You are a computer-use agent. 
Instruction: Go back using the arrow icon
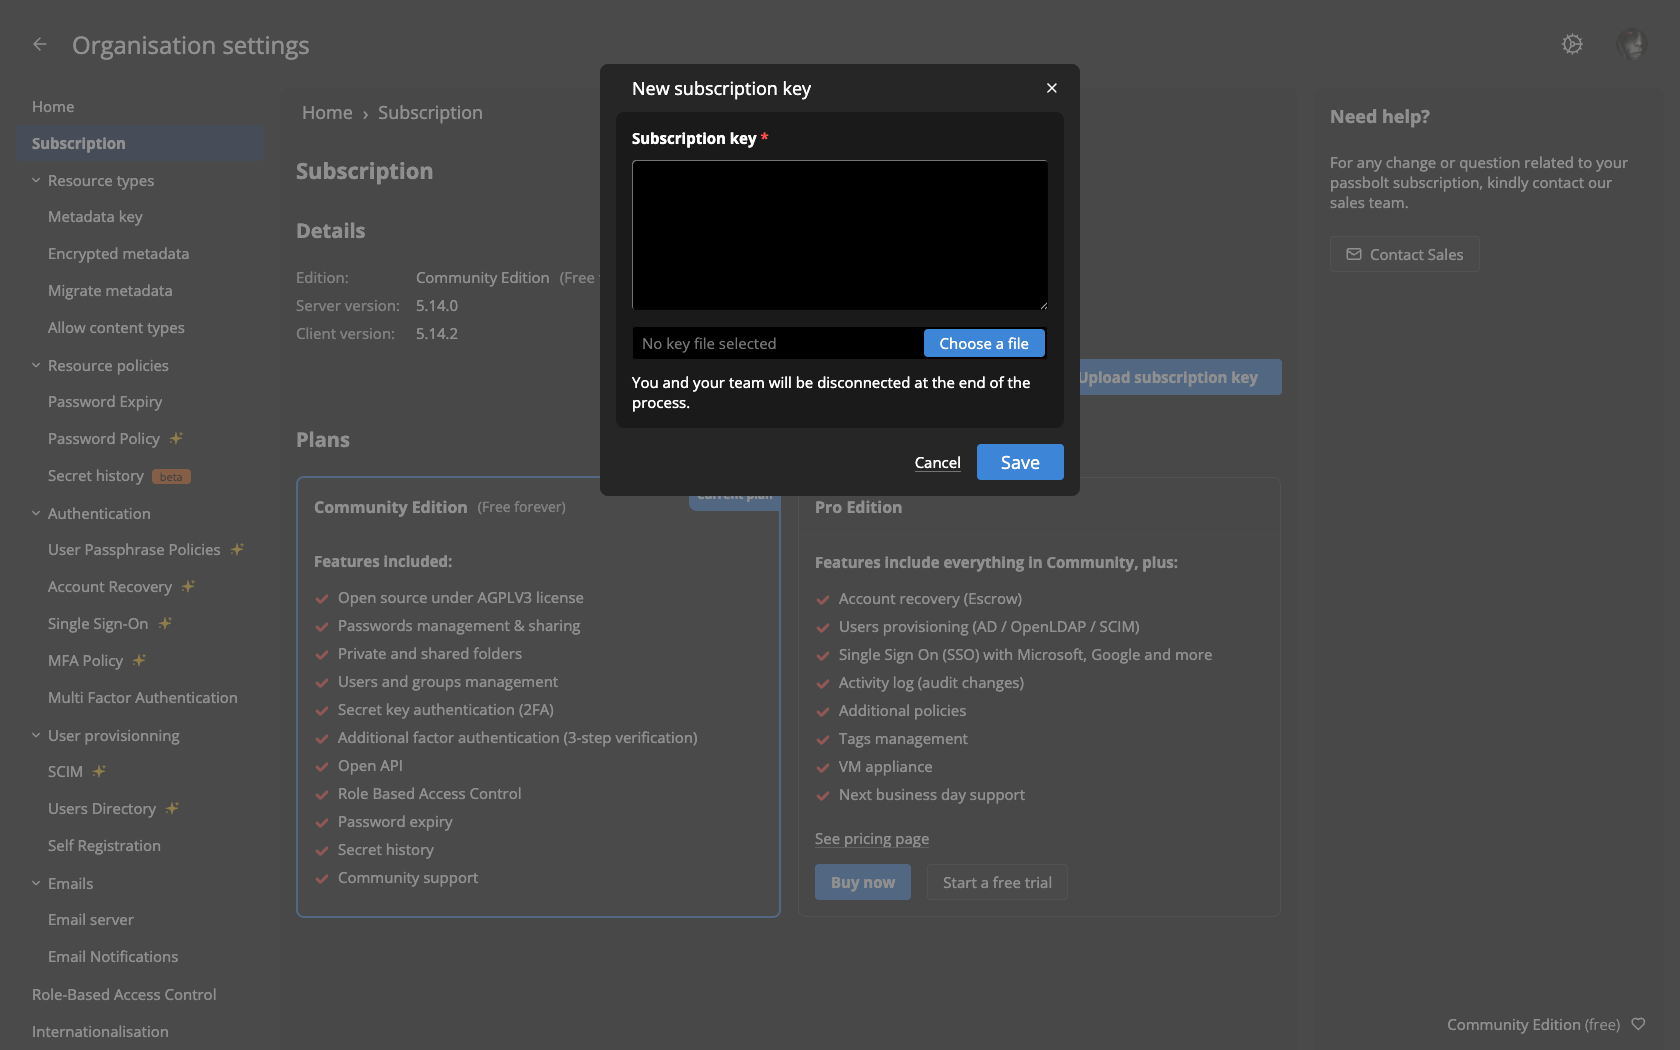pos(40,44)
